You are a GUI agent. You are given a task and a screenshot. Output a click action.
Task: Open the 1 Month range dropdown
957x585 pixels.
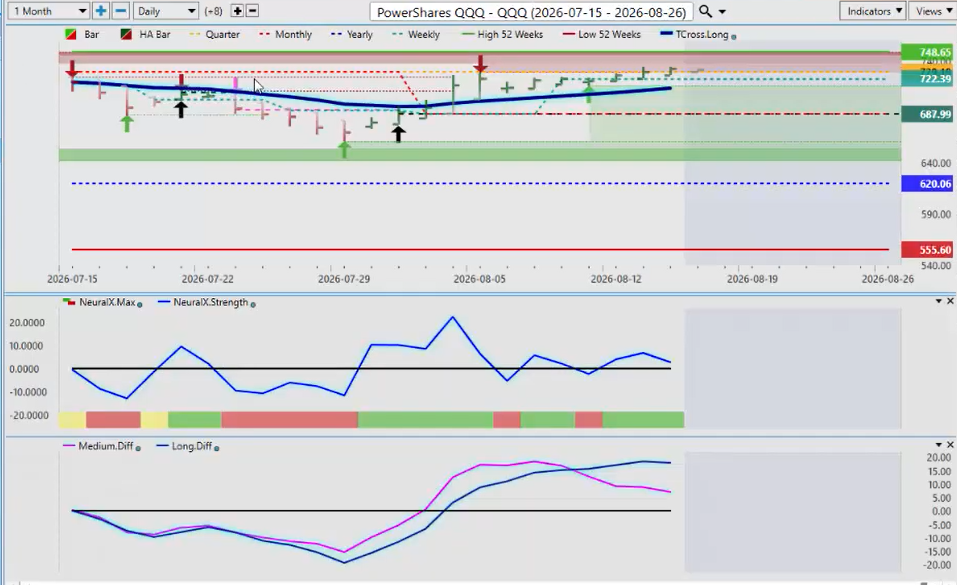(50, 11)
